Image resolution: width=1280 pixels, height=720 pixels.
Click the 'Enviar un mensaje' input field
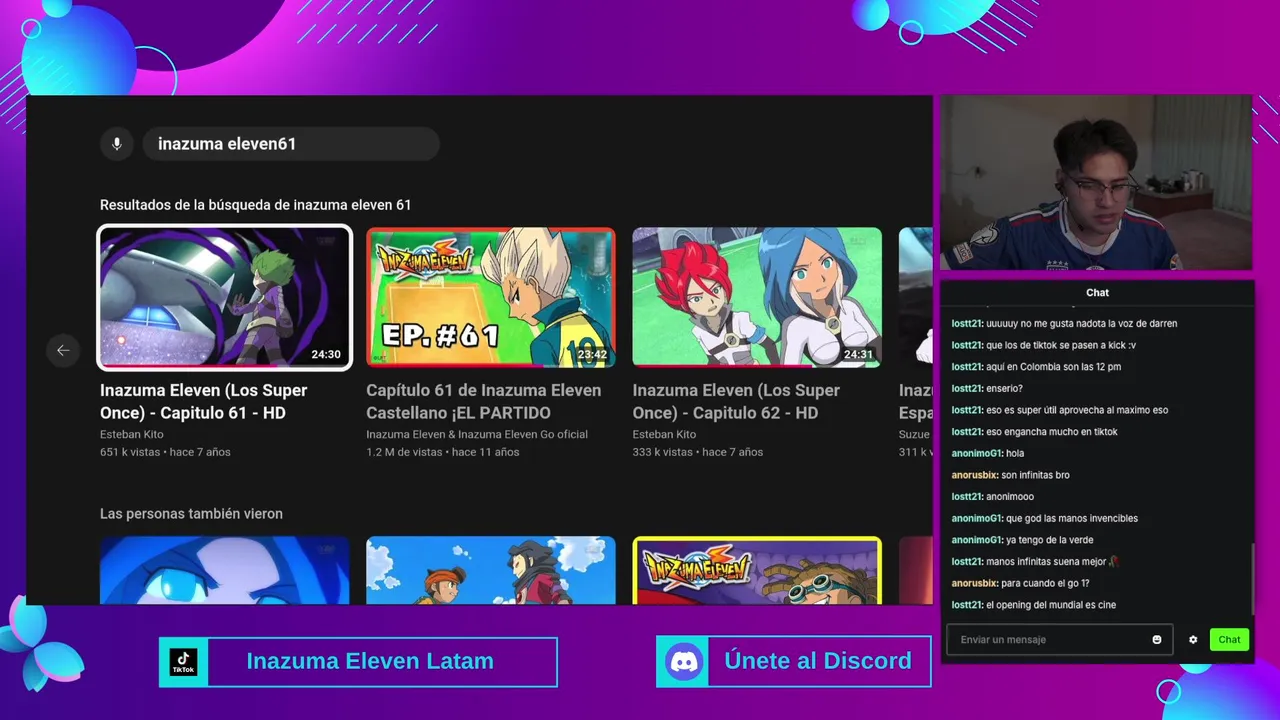(1059, 640)
